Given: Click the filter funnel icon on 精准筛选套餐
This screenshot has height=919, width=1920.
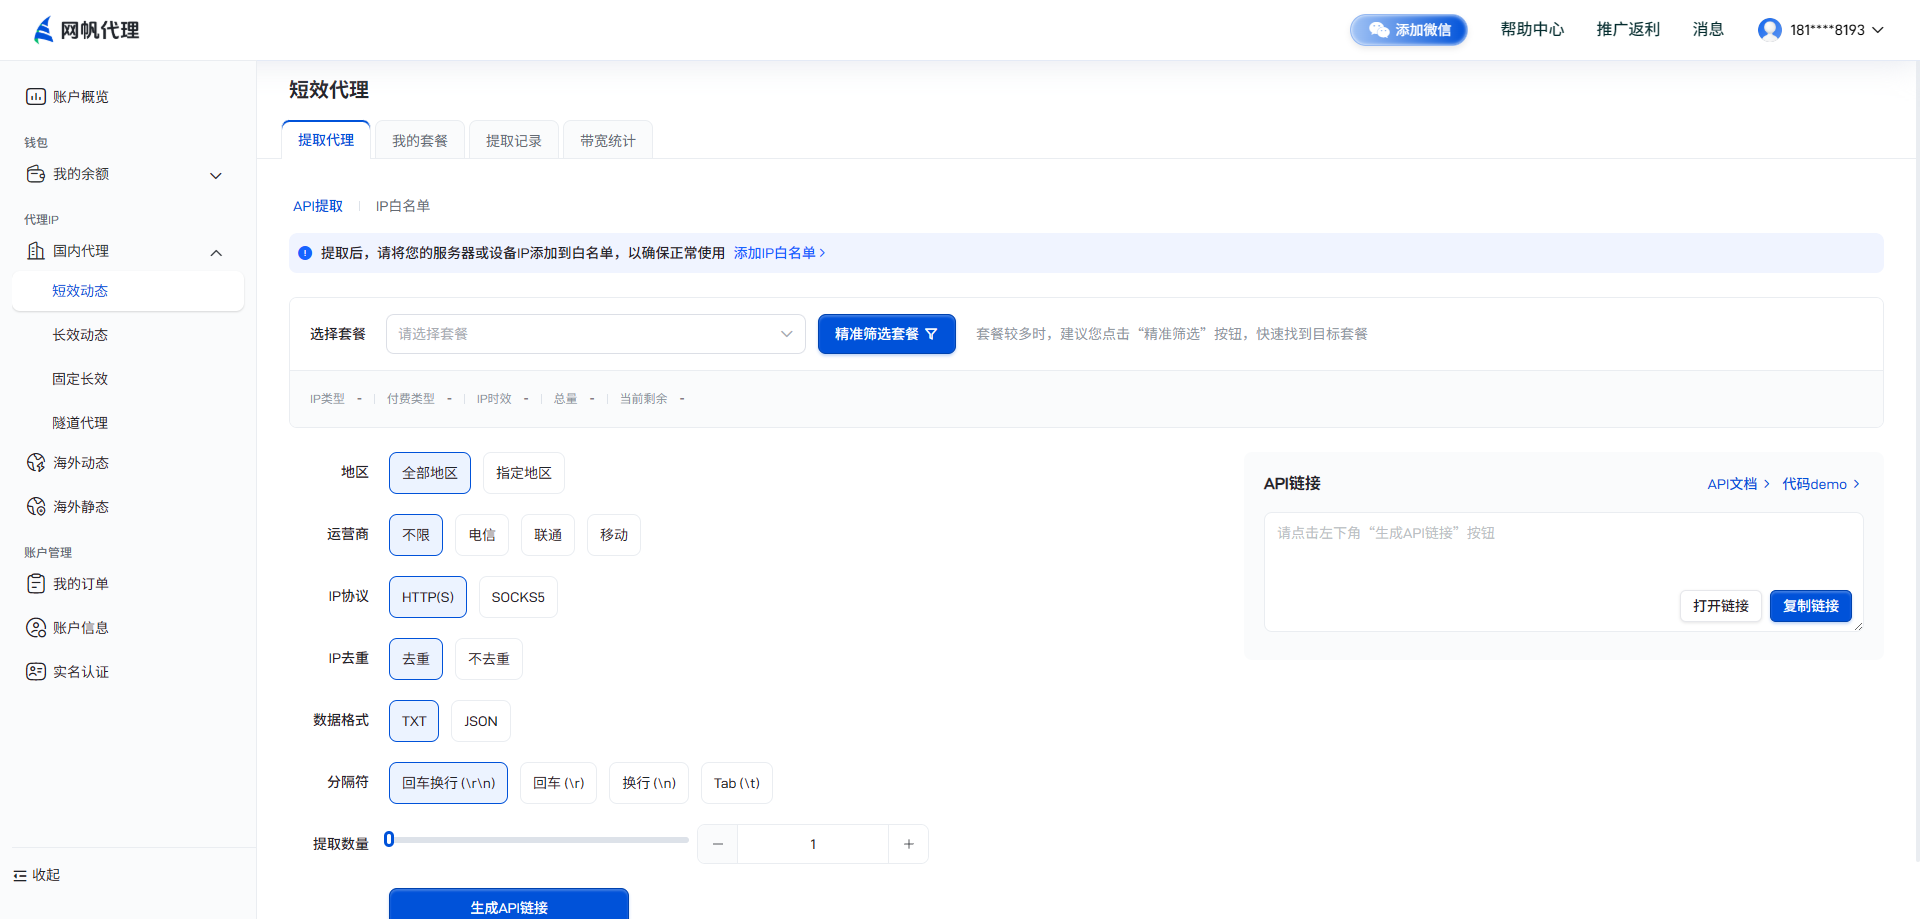Looking at the screenshot, I should click(x=932, y=334).
